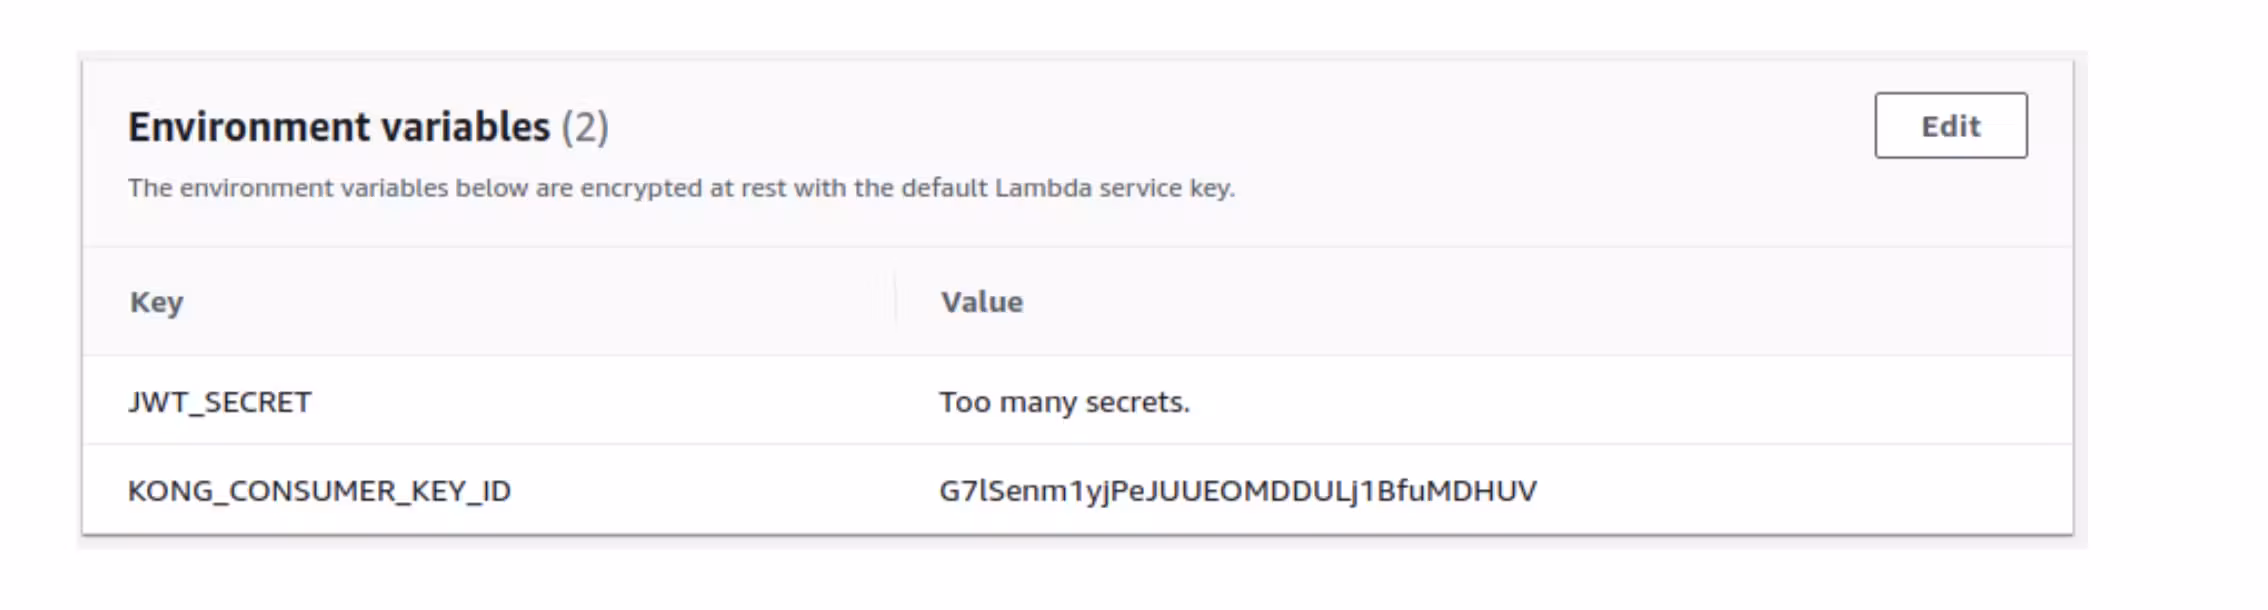The width and height of the screenshot is (2268, 610).
Task: Click "The environment variables" at description start
Action: tap(287, 188)
